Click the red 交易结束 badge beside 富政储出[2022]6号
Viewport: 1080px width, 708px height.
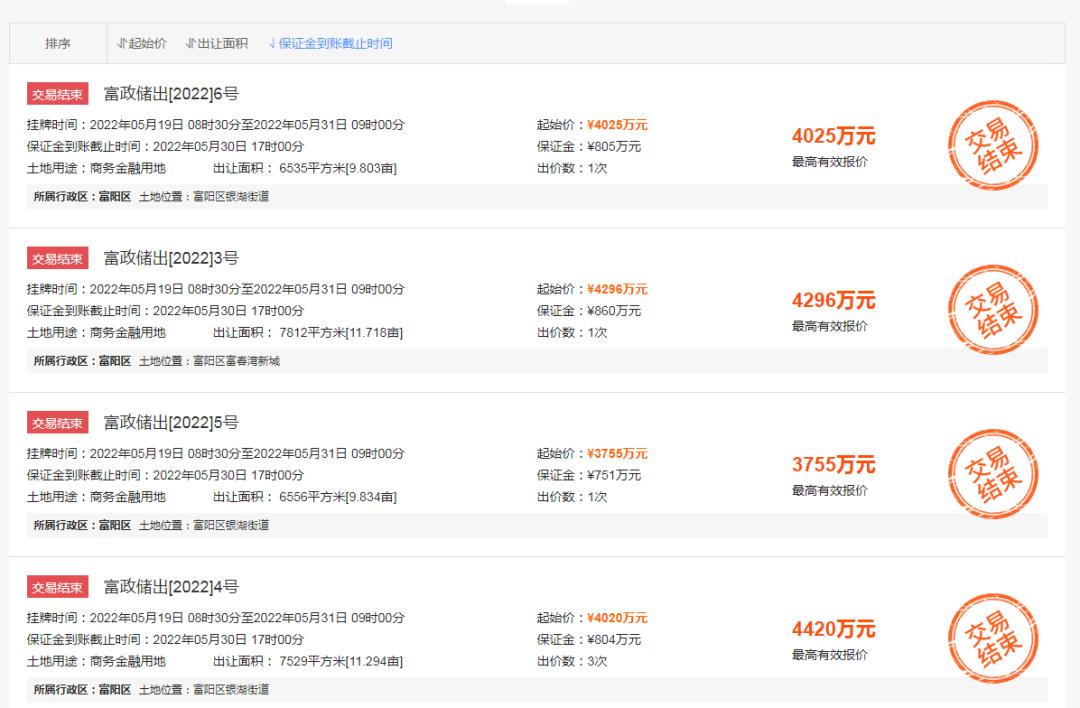[x=59, y=92]
